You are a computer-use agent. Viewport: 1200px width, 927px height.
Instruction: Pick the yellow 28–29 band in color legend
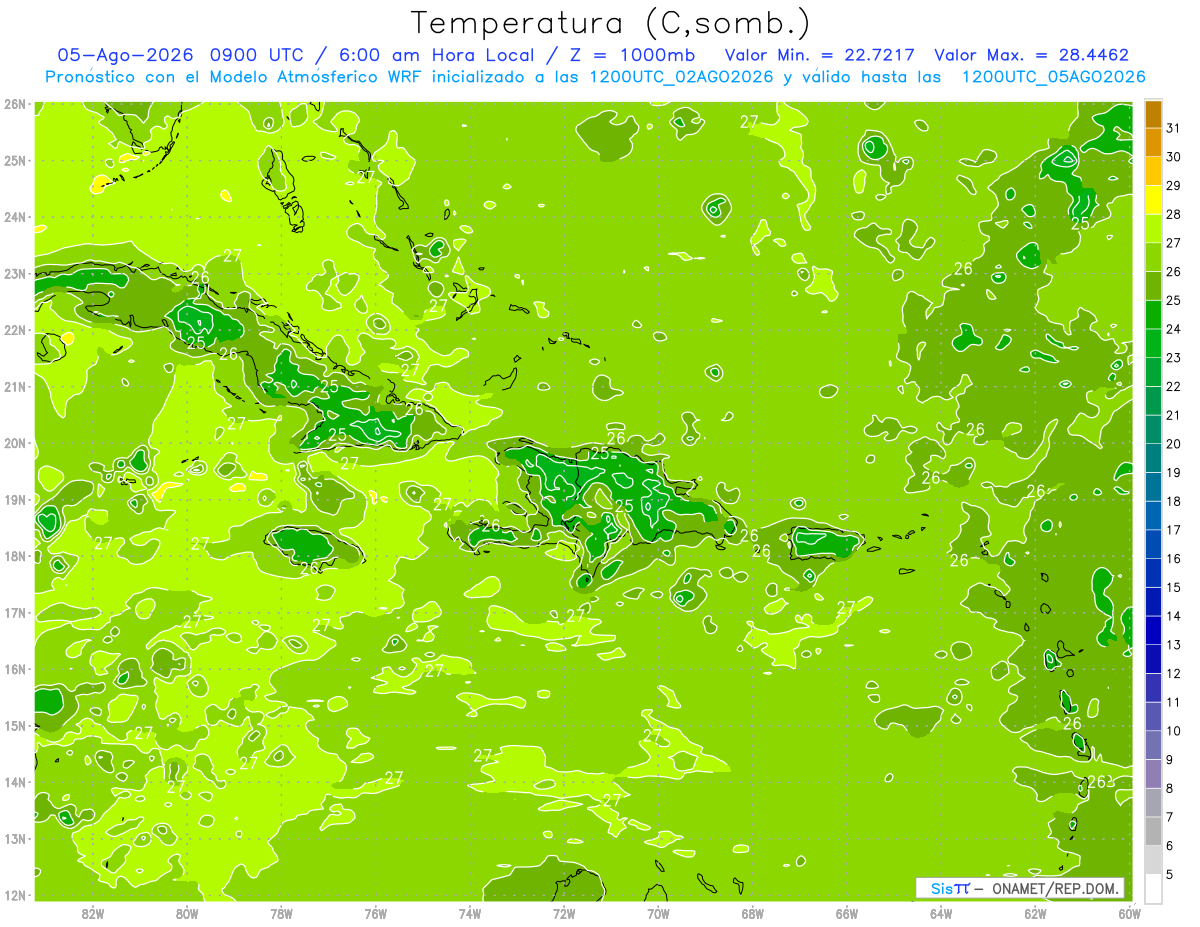pyautogui.click(x=1153, y=200)
